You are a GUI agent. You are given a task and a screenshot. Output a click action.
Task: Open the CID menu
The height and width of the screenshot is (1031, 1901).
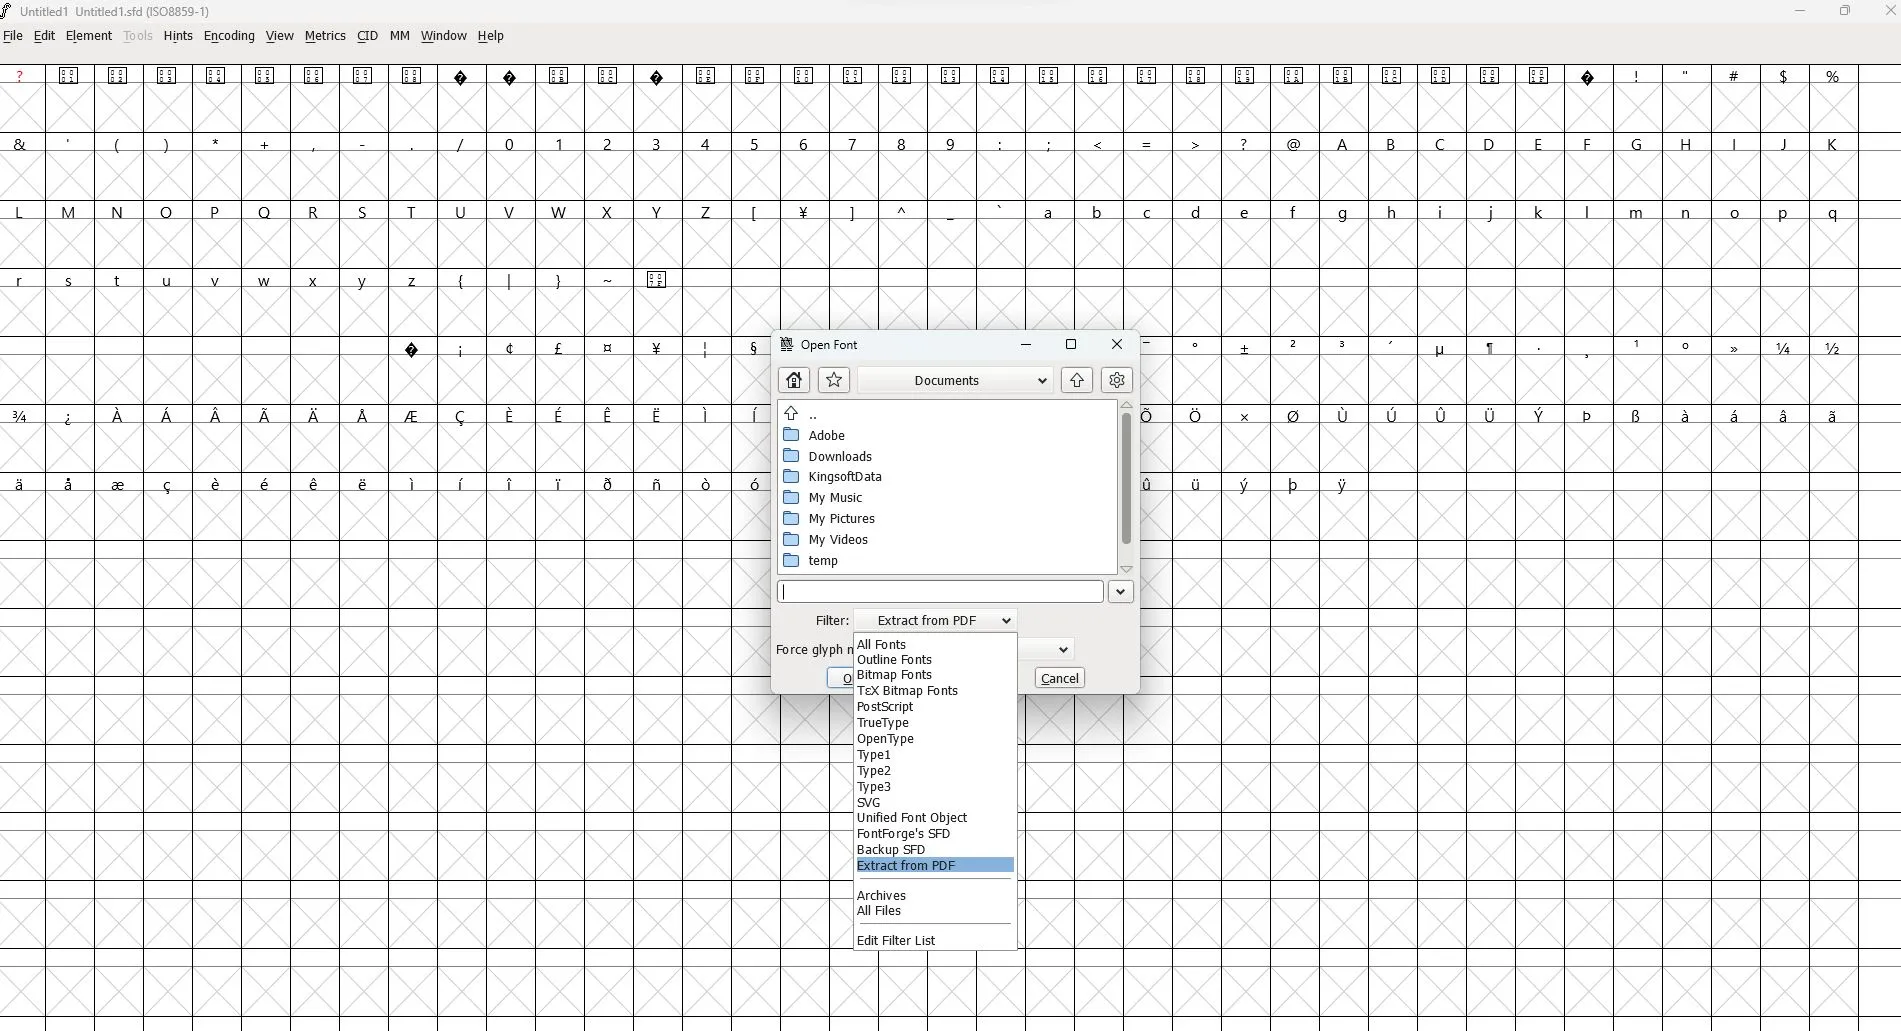(367, 36)
